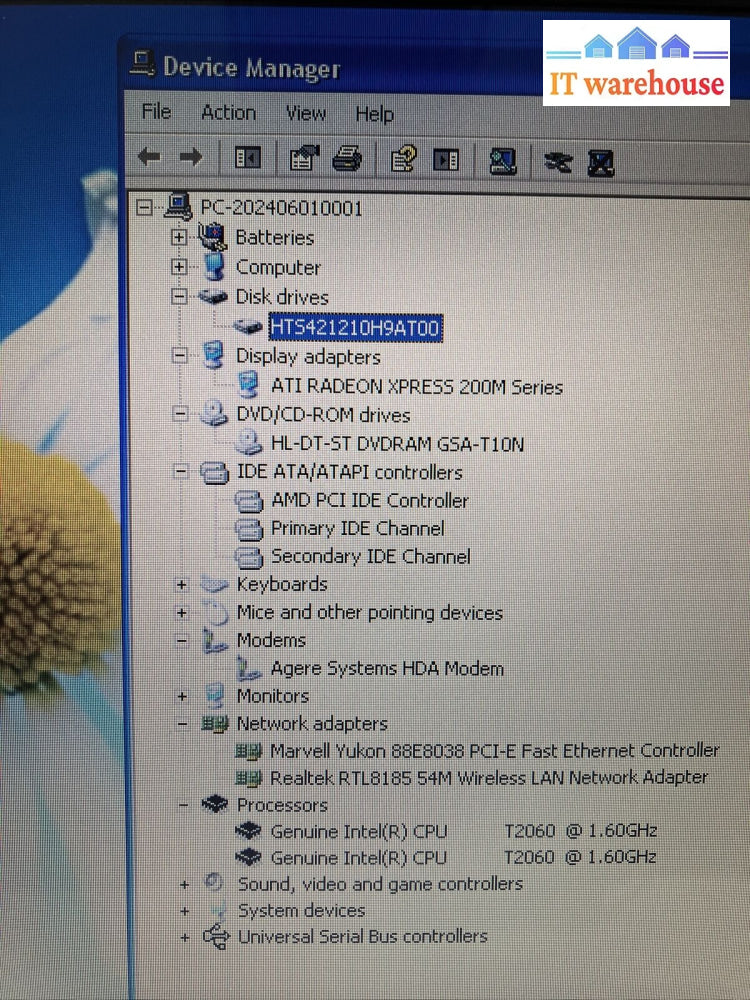Image resolution: width=750 pixels, height=1000 pixels.
Task: Click the Disk drives category icon
Action: (213, 297)
